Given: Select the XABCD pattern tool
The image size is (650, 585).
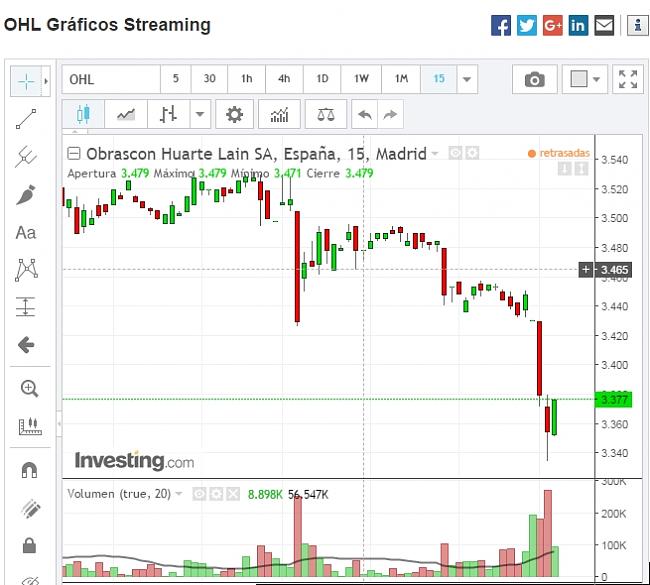Looking at the screenshot, I should pos(26,270).
